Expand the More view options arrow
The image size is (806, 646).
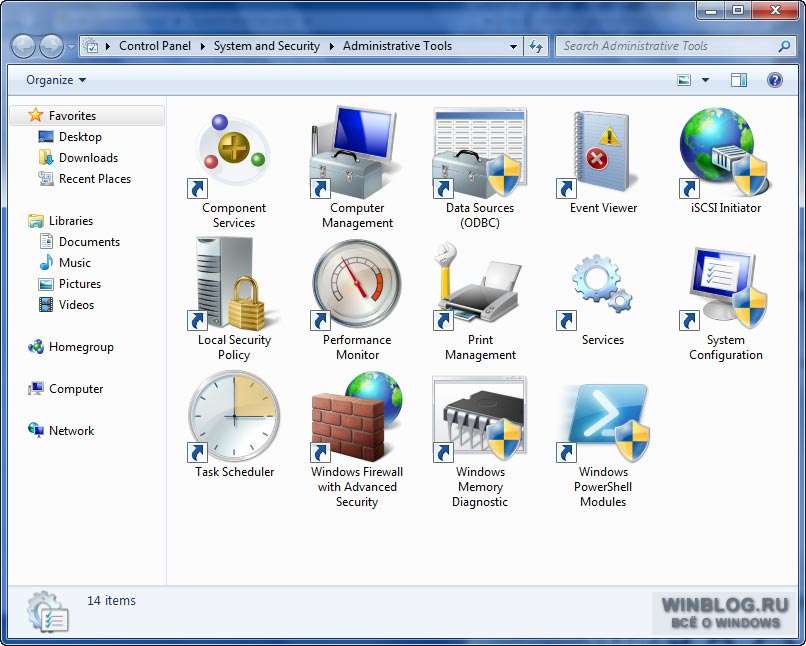coord(705,80)
